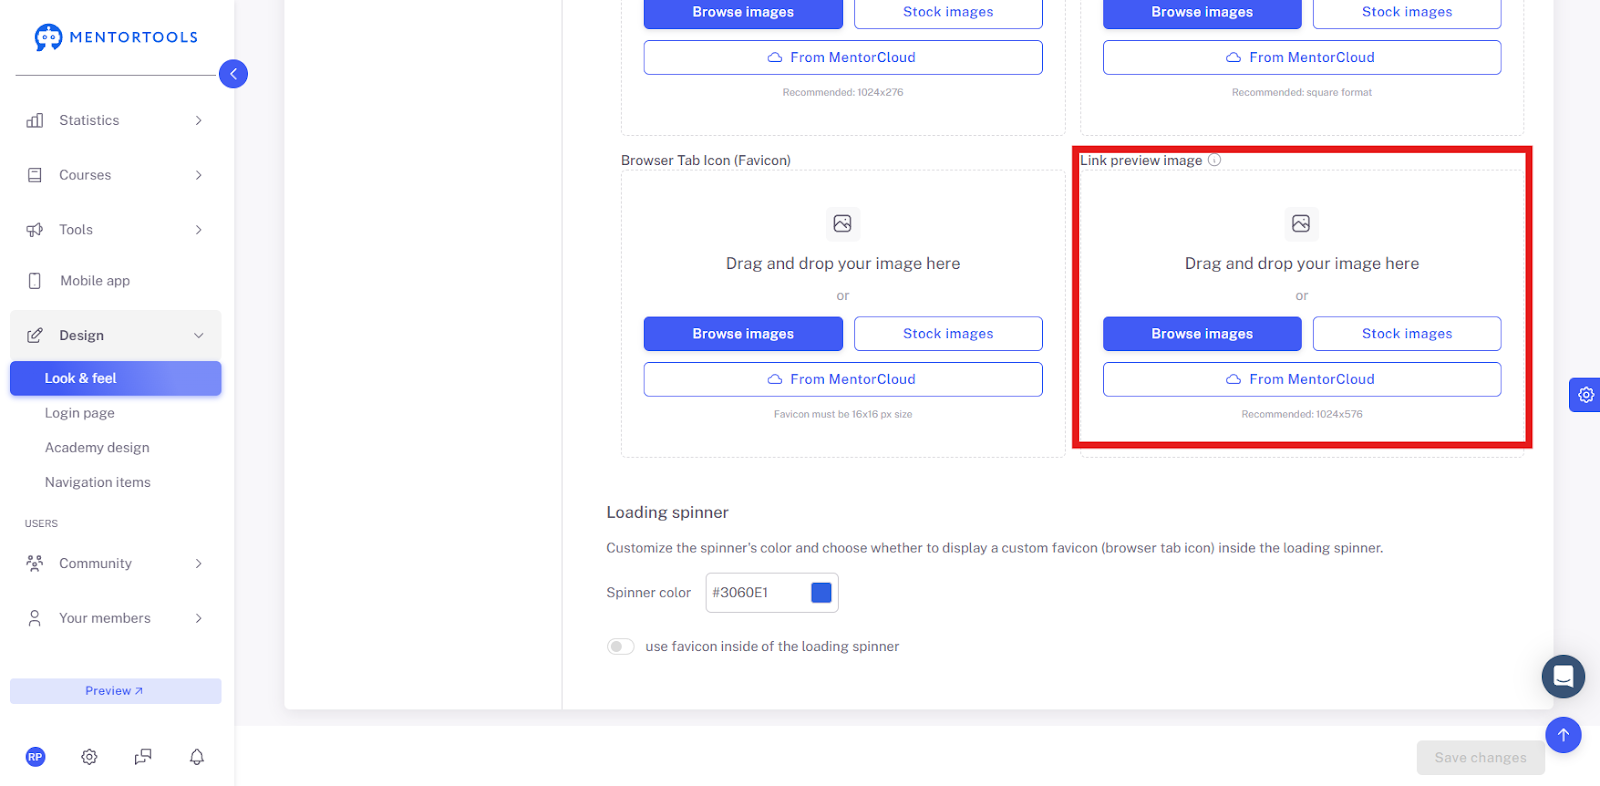The height and width of the screenshot is (786, 1600).
Task: Open the Login page submenu item
Action: point(80,413)
